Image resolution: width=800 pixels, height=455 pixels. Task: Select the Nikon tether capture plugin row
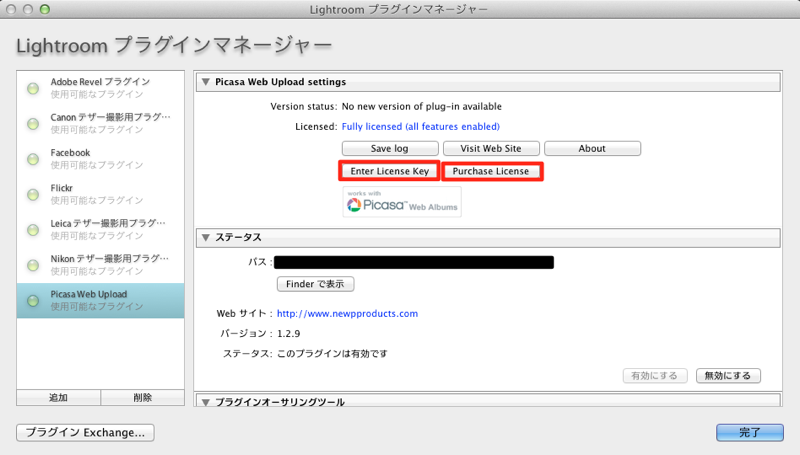[x=101, y=265]
